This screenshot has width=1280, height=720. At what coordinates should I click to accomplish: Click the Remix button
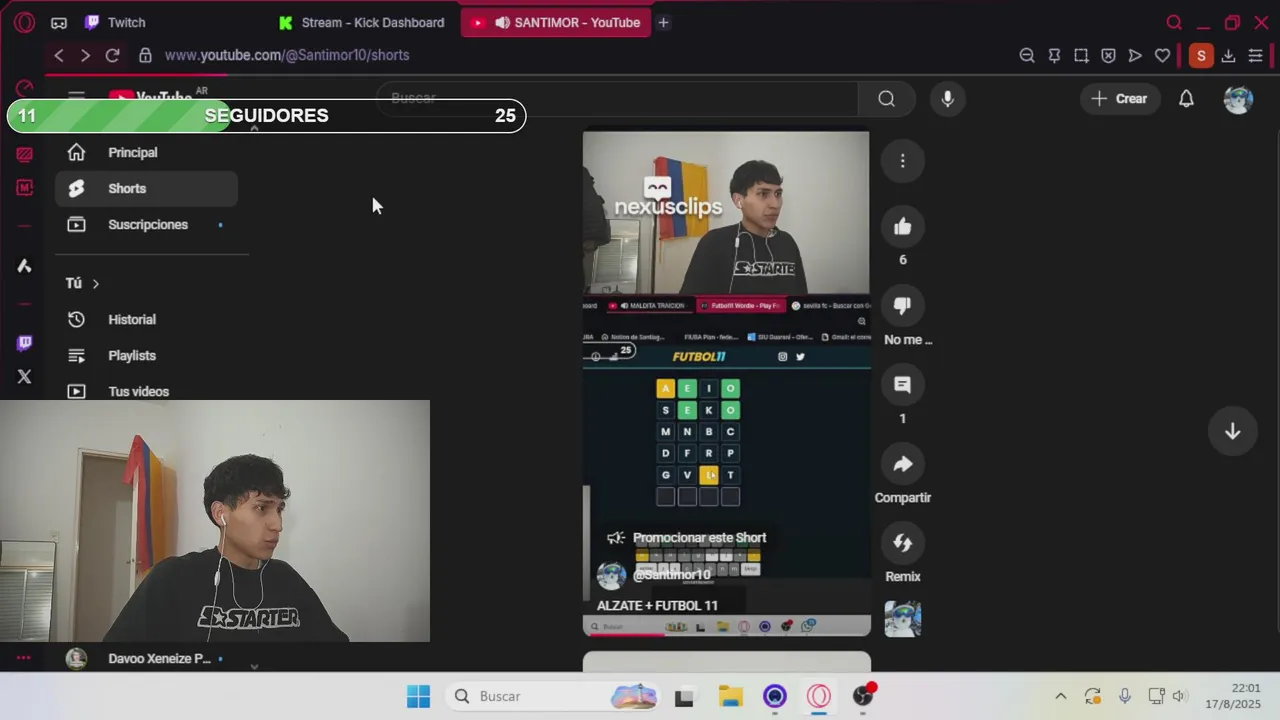point(902,543)
